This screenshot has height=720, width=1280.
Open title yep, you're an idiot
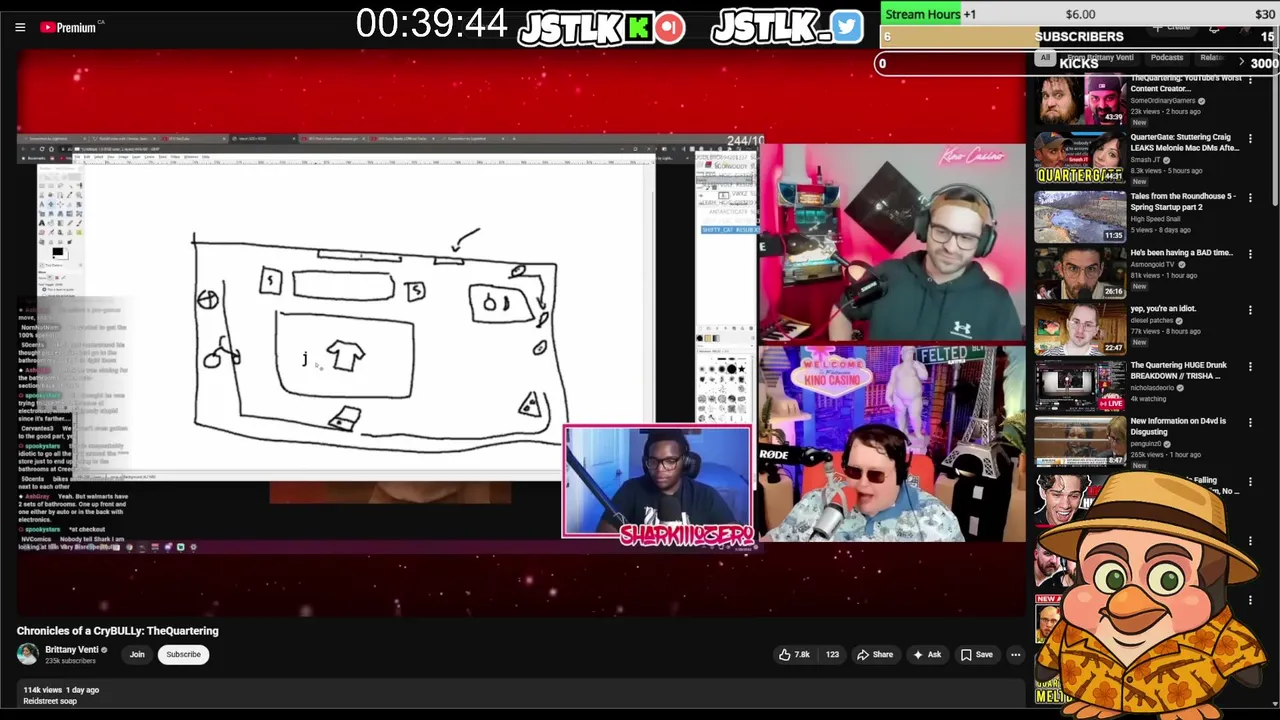click(x=1163, y=308)
